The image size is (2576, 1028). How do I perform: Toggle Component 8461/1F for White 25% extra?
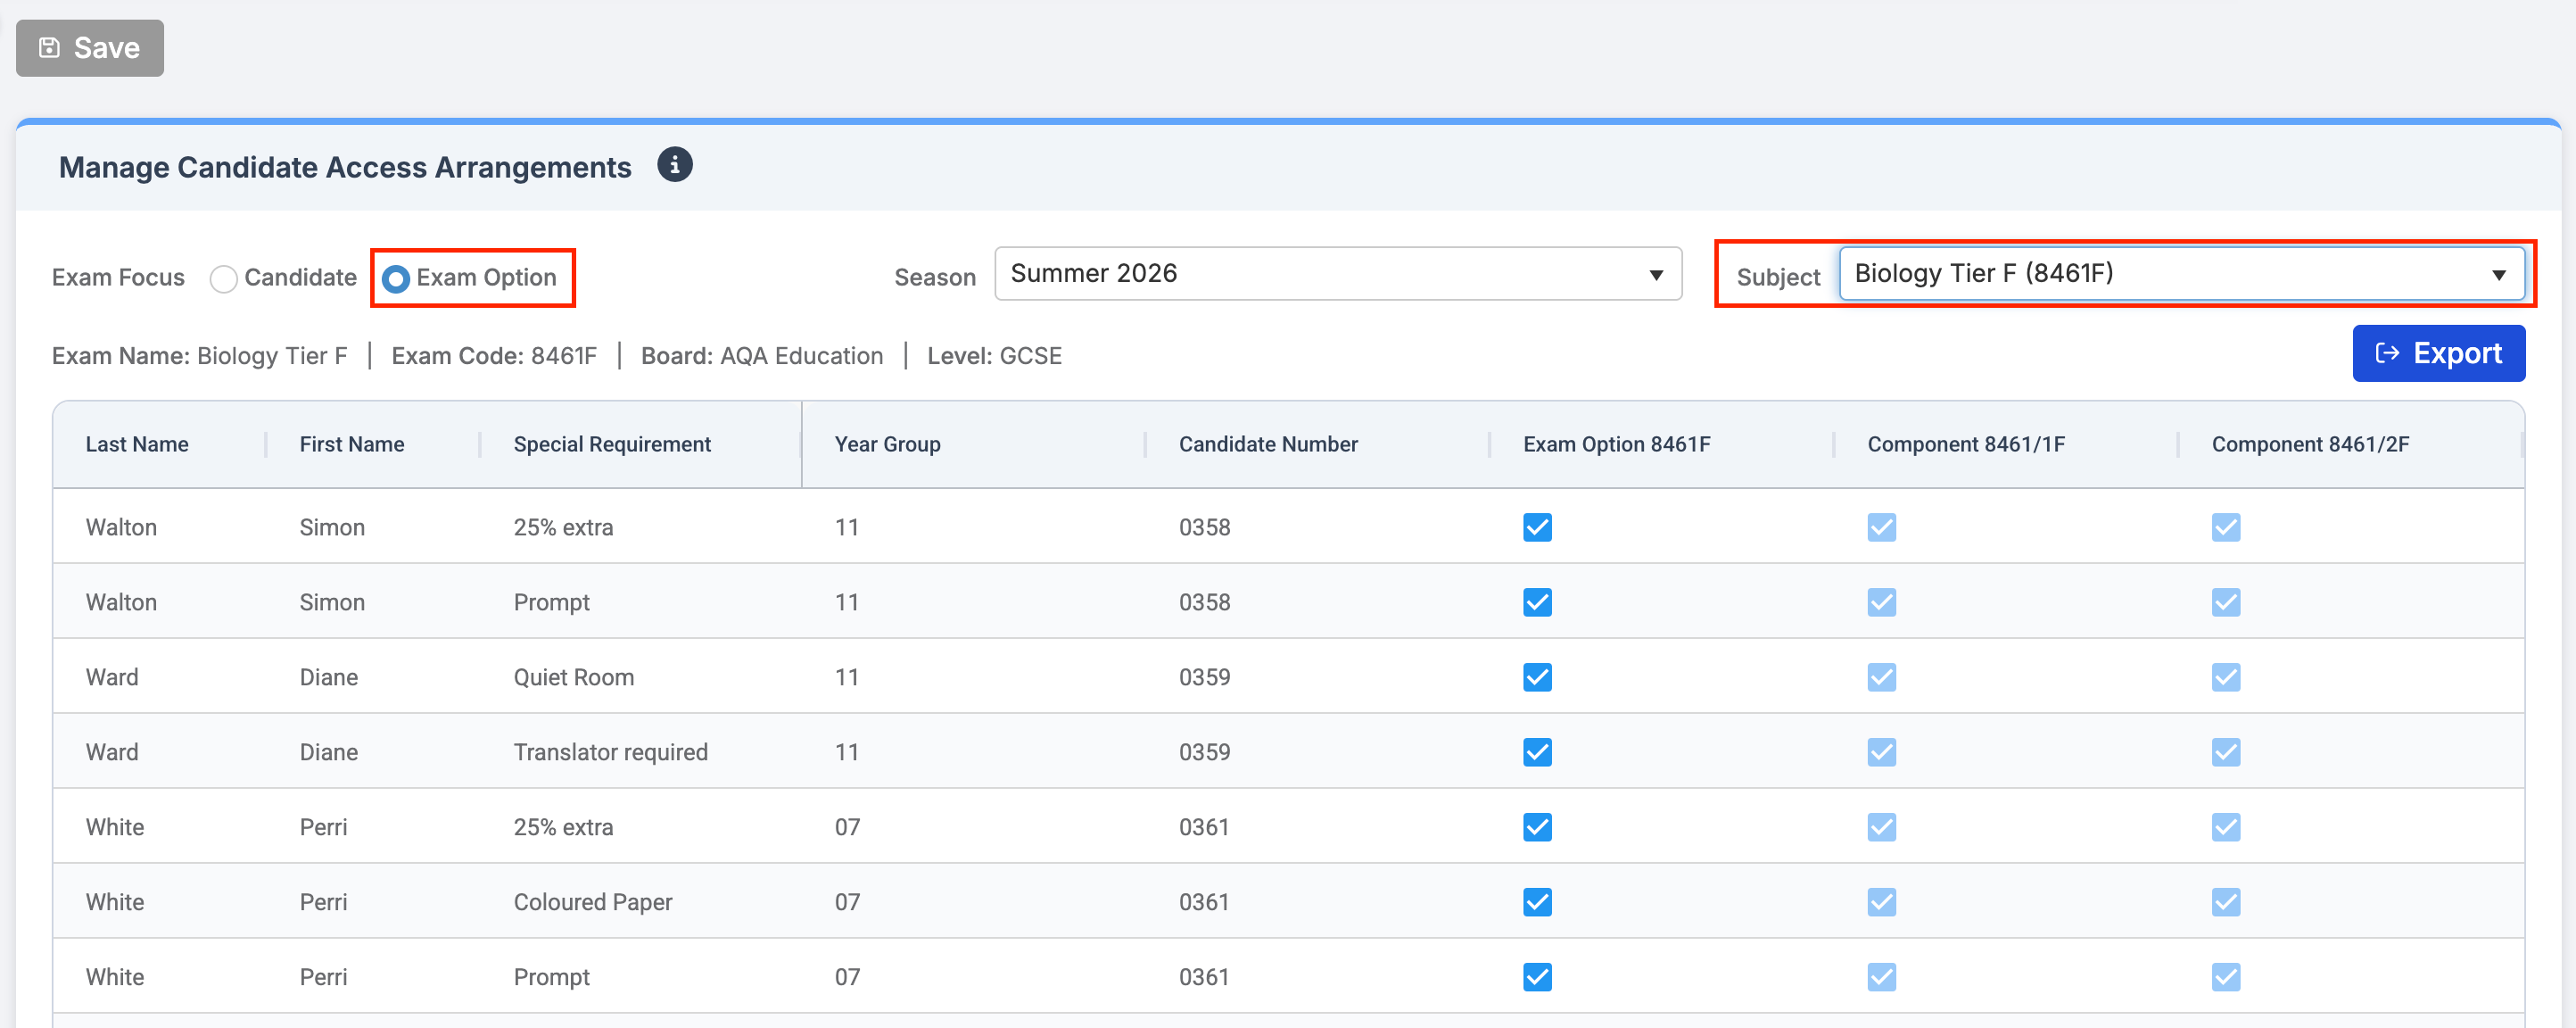[x=1881, y=827]
